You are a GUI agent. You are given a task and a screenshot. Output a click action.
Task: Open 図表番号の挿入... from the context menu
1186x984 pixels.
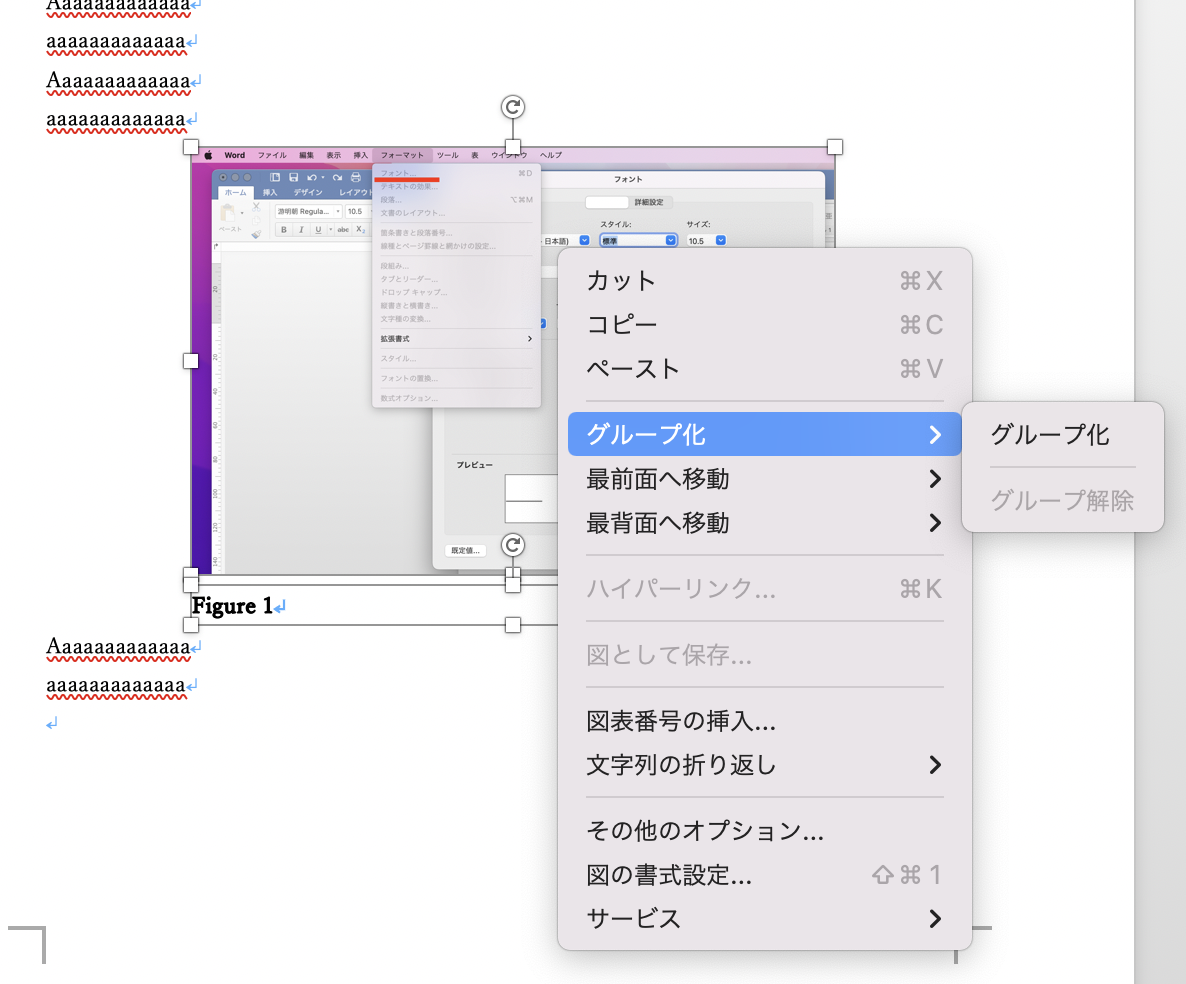[x=765, y=721]
